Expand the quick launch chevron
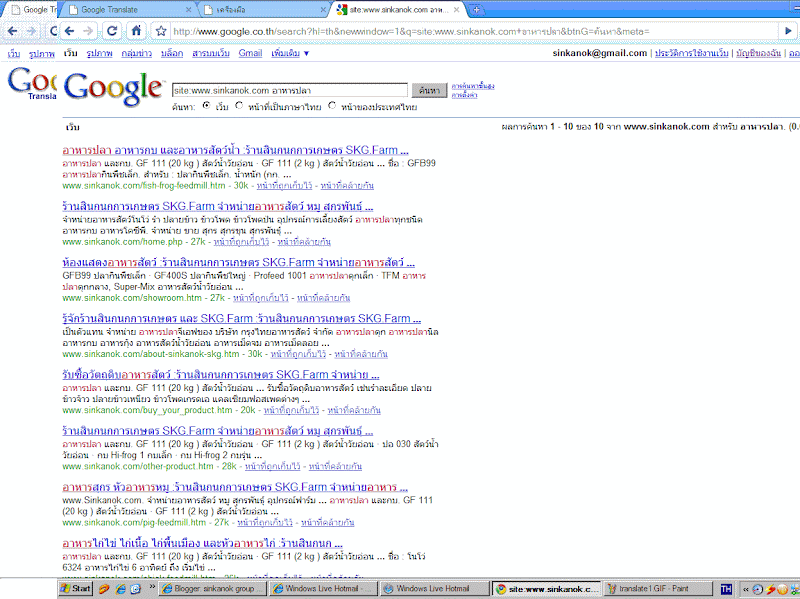This screenshot has height=599, width=800. 152,587
